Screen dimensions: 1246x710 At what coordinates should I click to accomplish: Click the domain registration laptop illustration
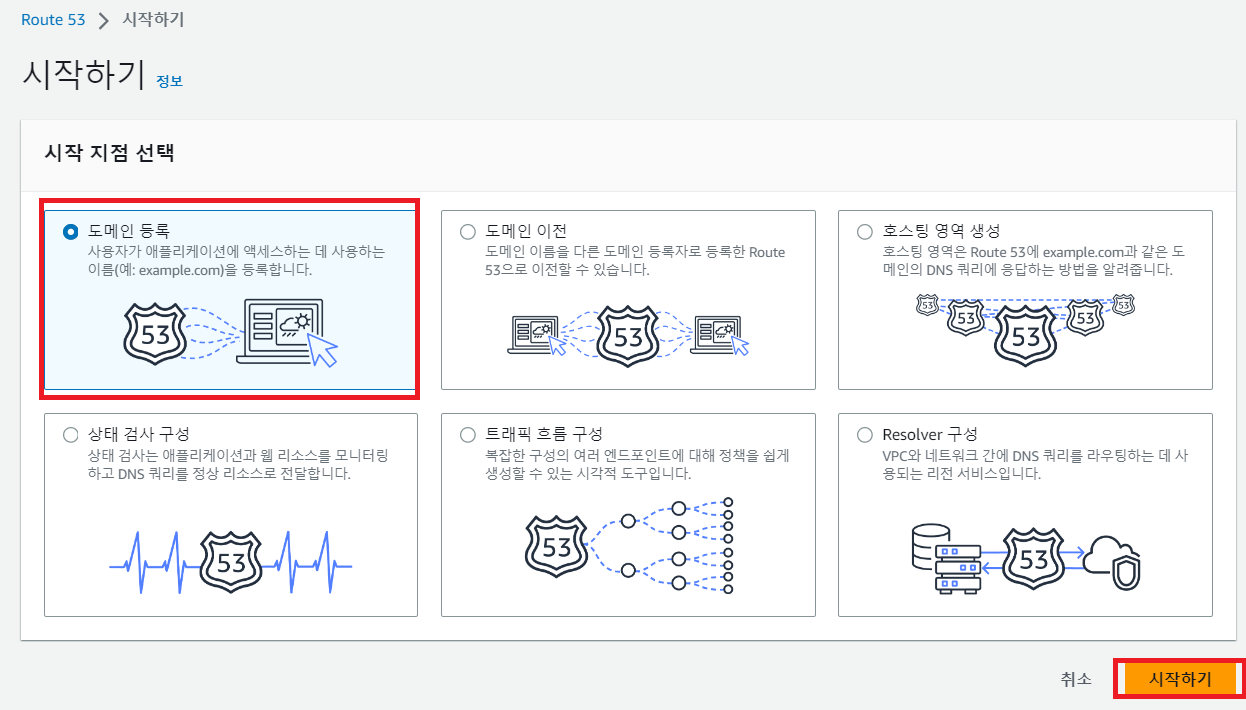point(230,332)
